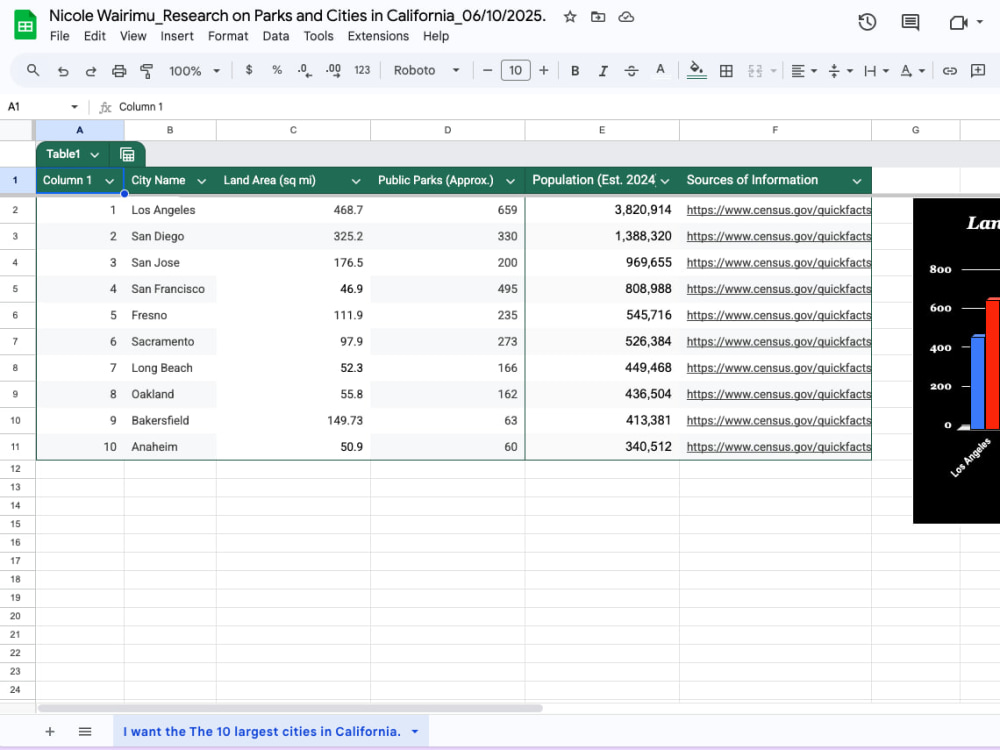This screenshot has height=750, width=1000.
Task: Open the version history clock icon
Action: (867, 22)
